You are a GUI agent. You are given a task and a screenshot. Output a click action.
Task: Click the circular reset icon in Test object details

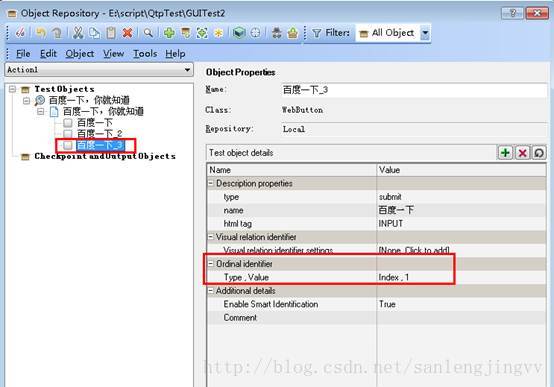(x=539, y=153)
